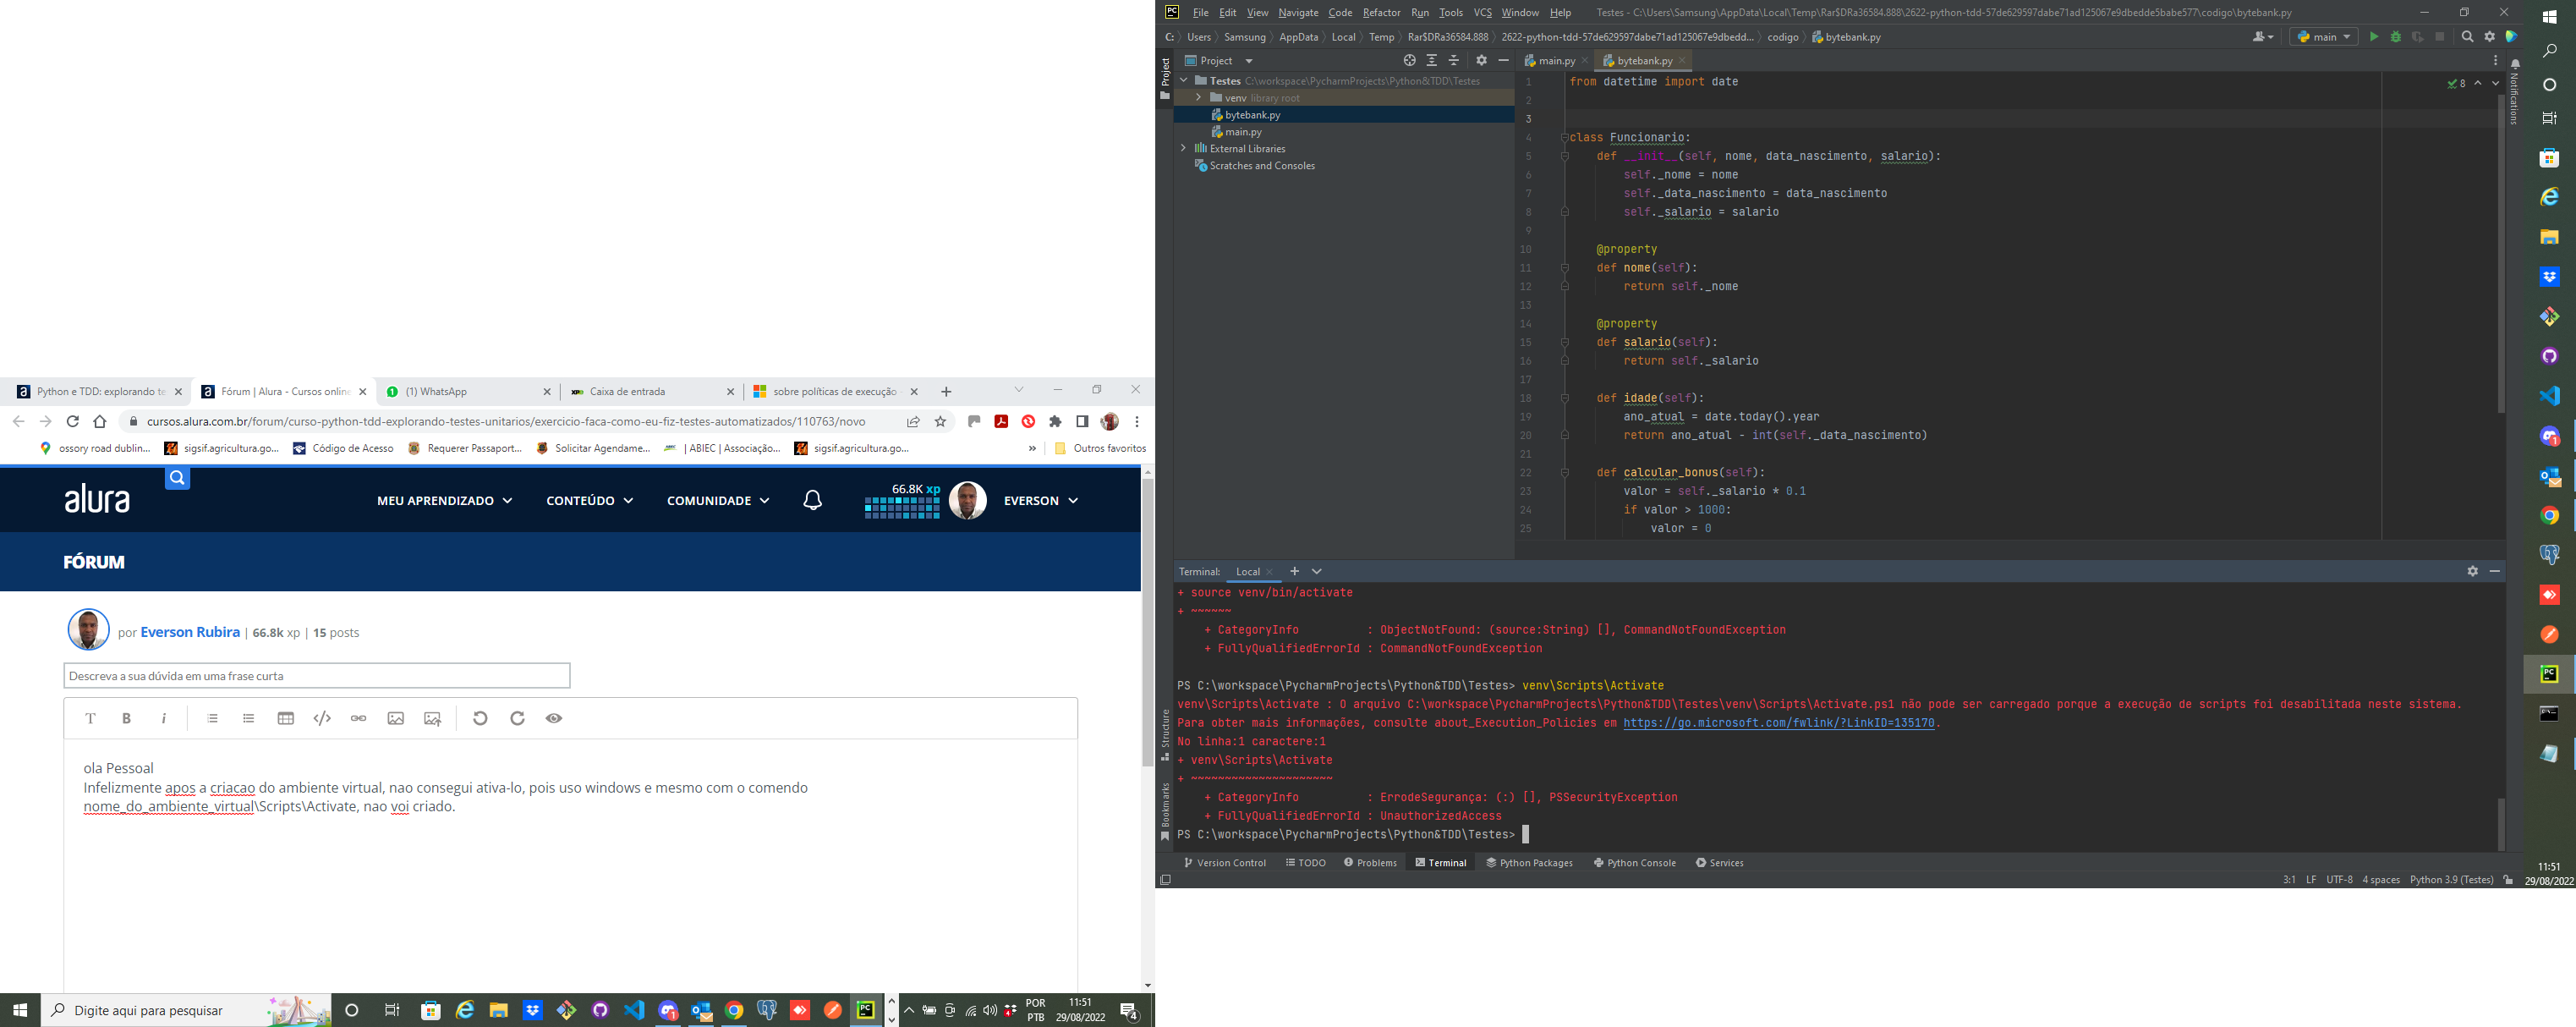The height and width of the screenshot is (1027, 2576).
Task: Undo last edit in forum editor
Action: click(x=480, y=718)
